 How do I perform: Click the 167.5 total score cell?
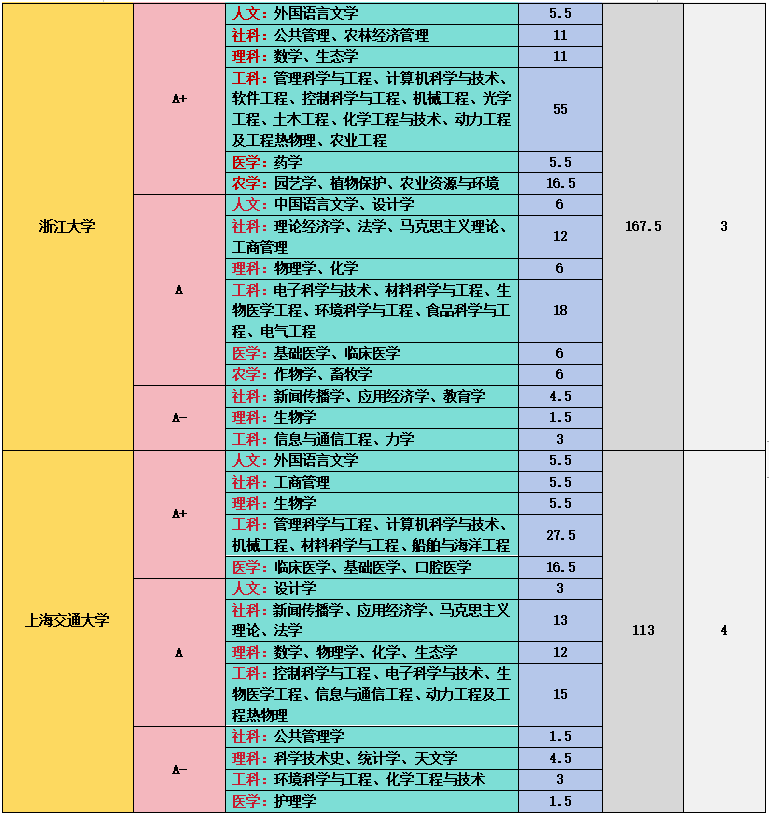click(x=643, y=227)
